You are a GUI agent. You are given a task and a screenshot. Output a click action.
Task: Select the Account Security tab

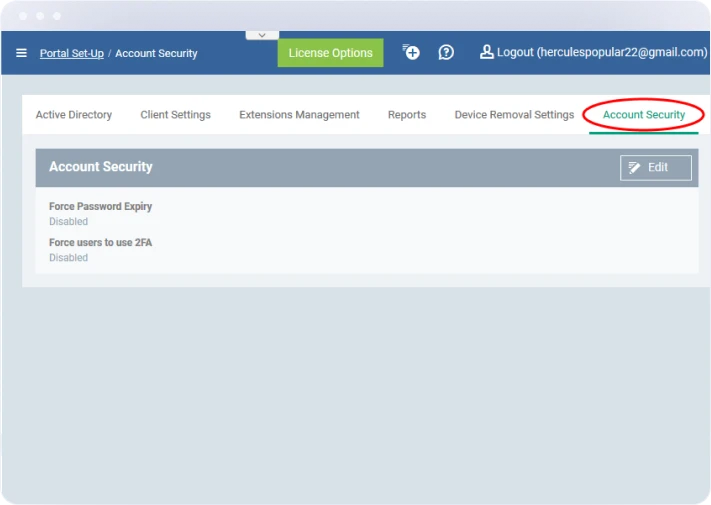[x=644, y=115]
